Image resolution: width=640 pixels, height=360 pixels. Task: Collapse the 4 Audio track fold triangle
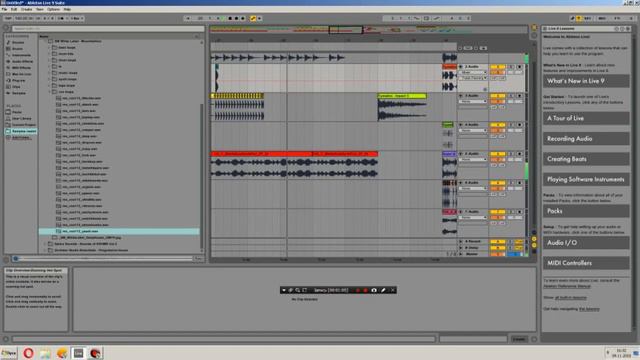461,125
